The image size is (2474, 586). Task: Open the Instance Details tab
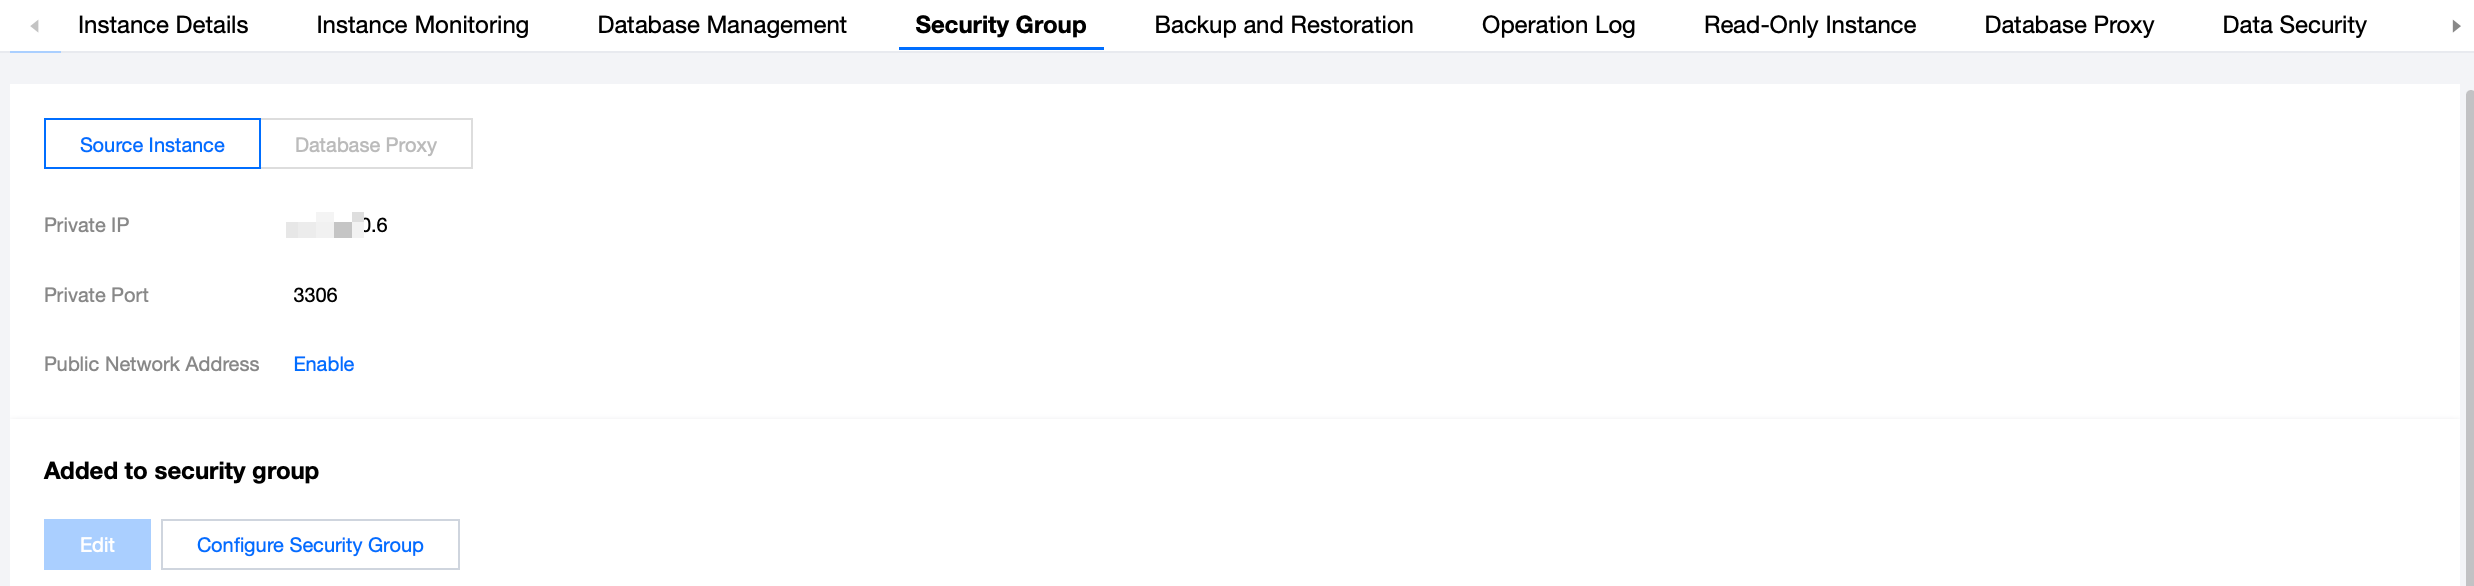click(162, 25)
